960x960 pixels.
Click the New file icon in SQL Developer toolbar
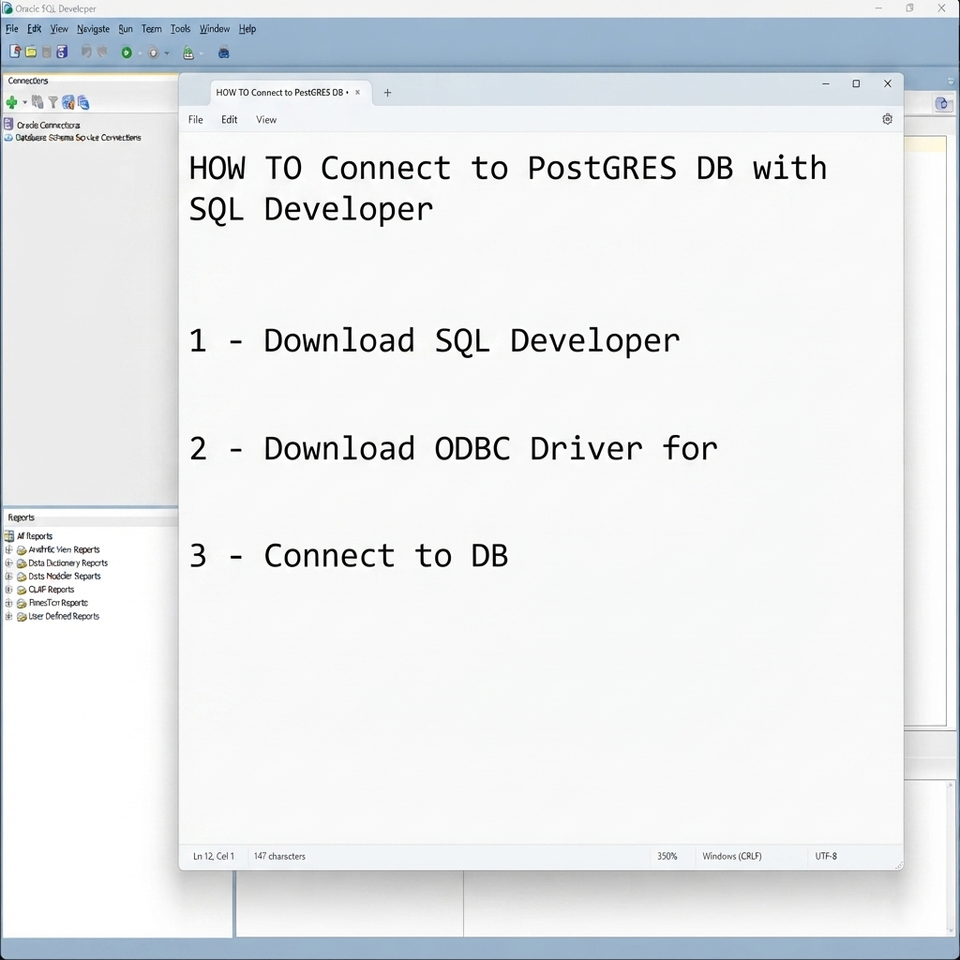click(x=15, y=52)
